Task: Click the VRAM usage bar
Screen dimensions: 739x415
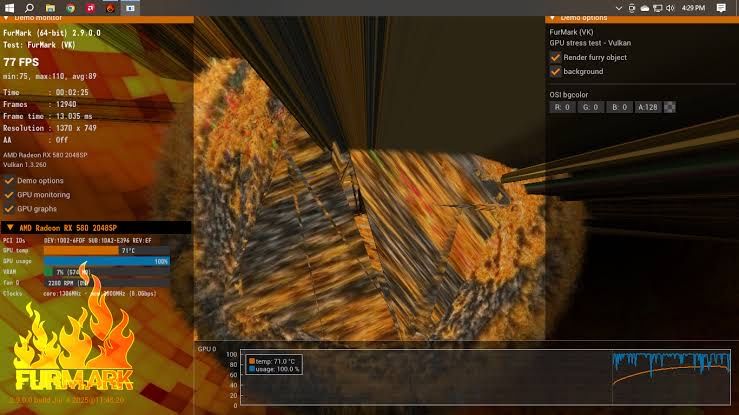Action: coord(107,272)
